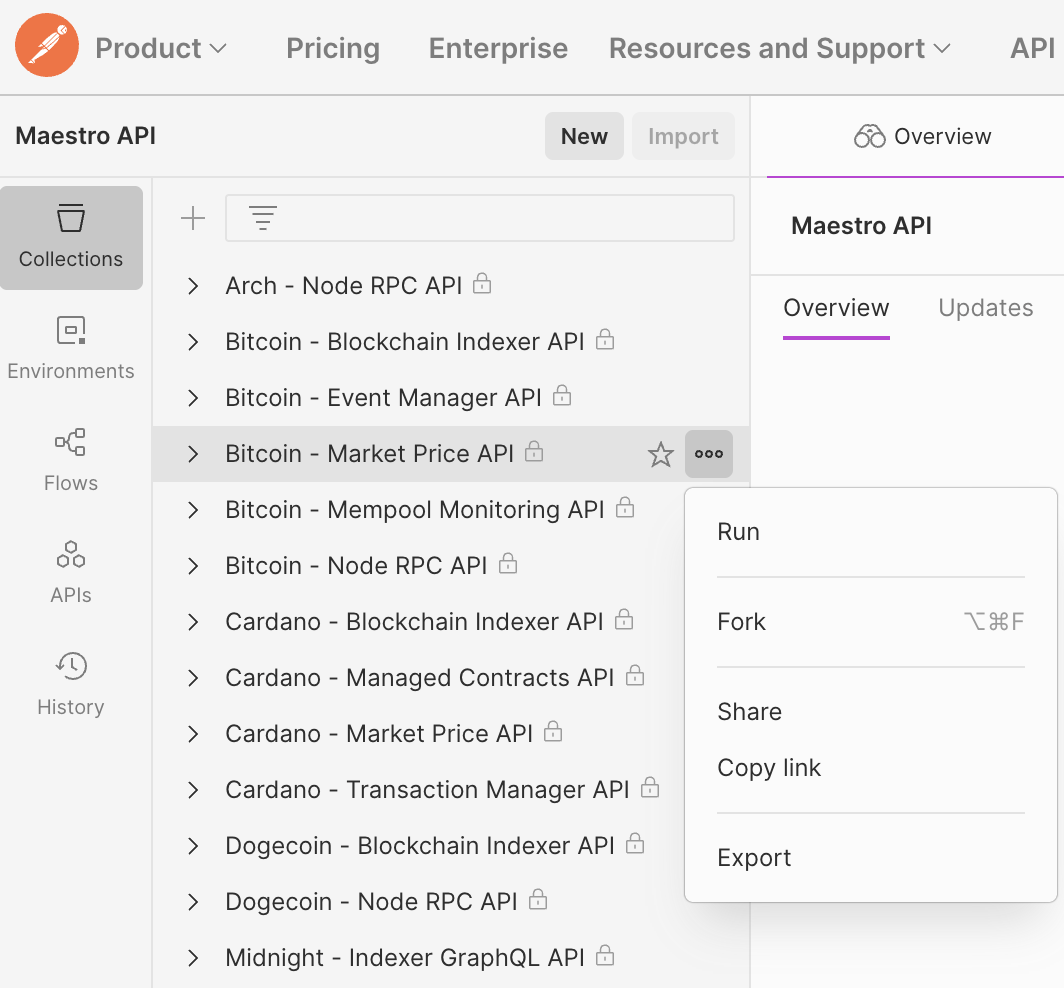1064x988 pixels.
Task: Click the Postman logo in the top bar
Action: 46,46
